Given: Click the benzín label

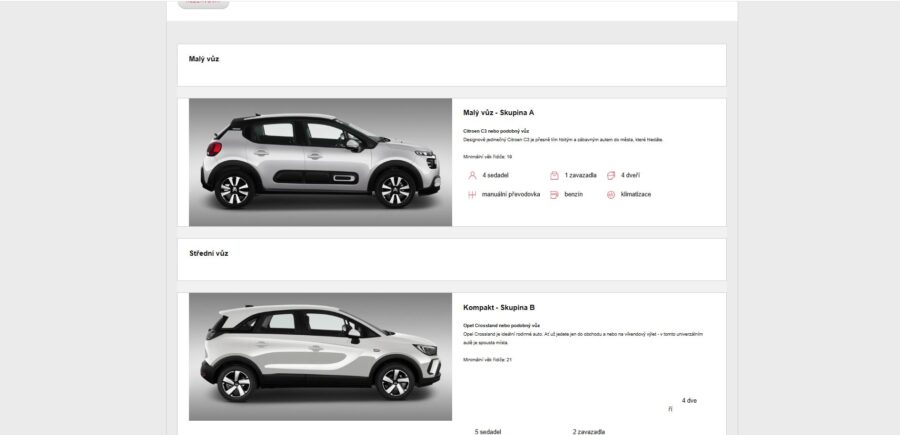Looking at the screenshot, I should click(x=573, y=195).
